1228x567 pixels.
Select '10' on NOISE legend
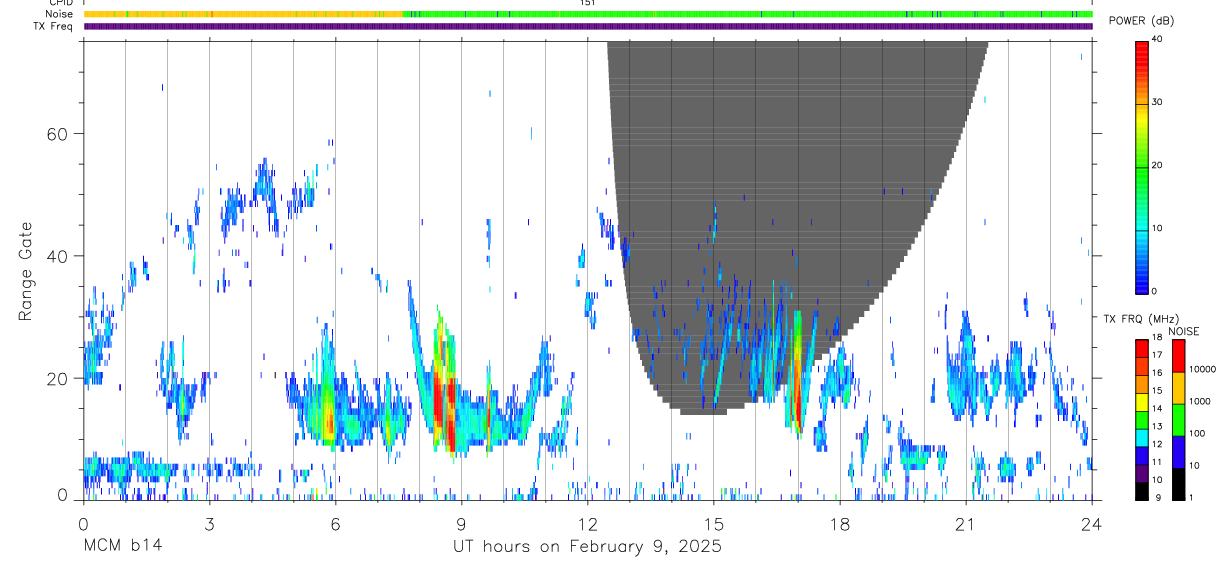point(1193,465)
